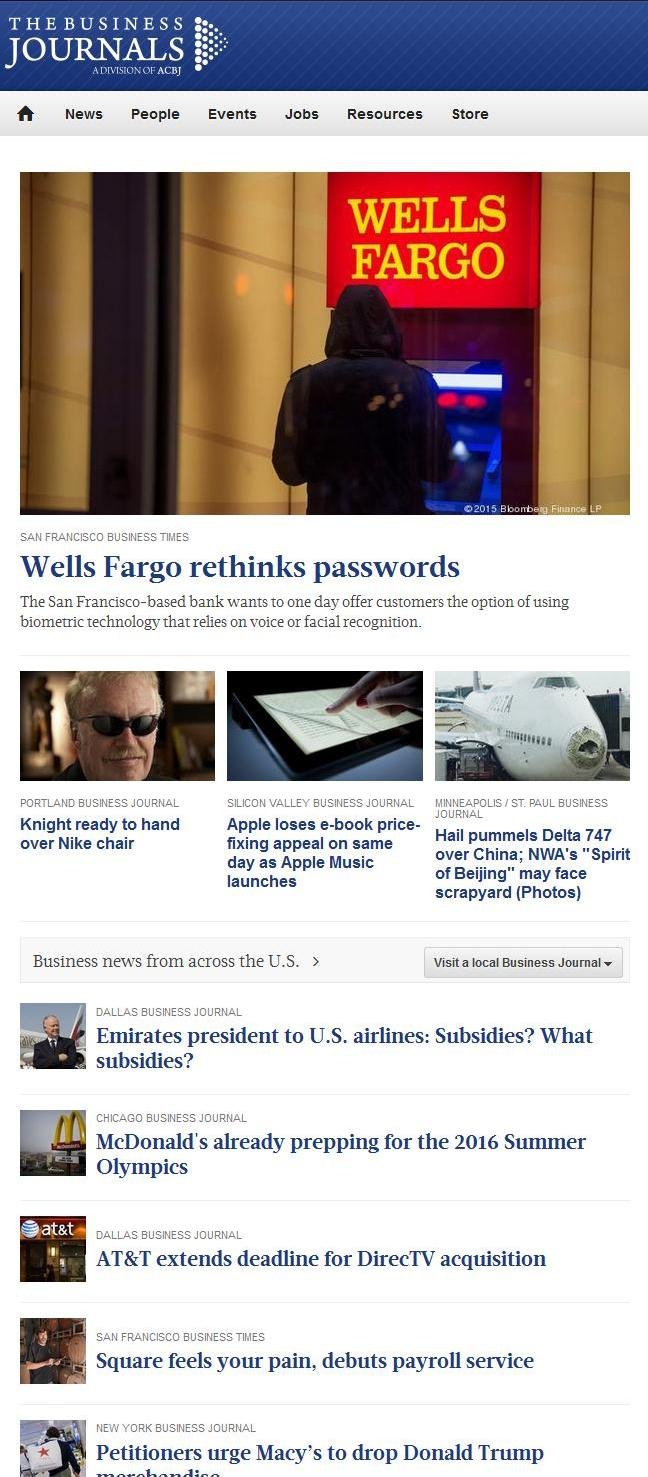Open Square debuts payroll service article
648x1477 pixels.
pyautogui.click(x=315, y=1361)
